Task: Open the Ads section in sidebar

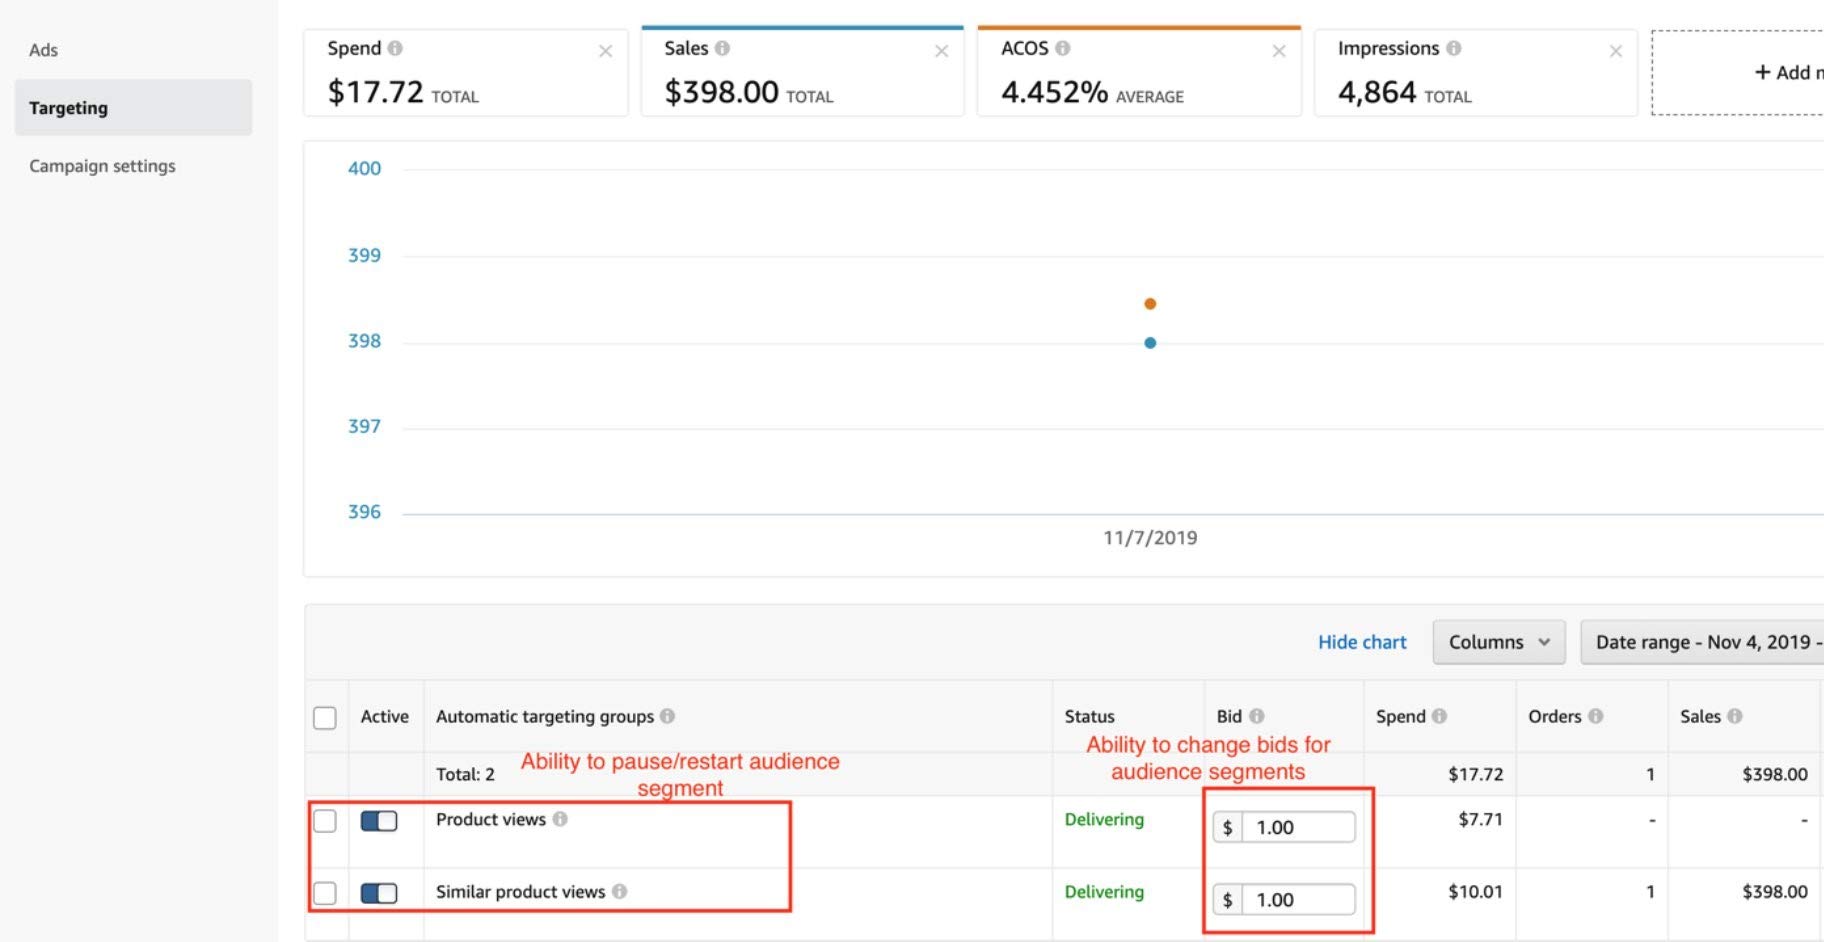Action: (44, 50)
